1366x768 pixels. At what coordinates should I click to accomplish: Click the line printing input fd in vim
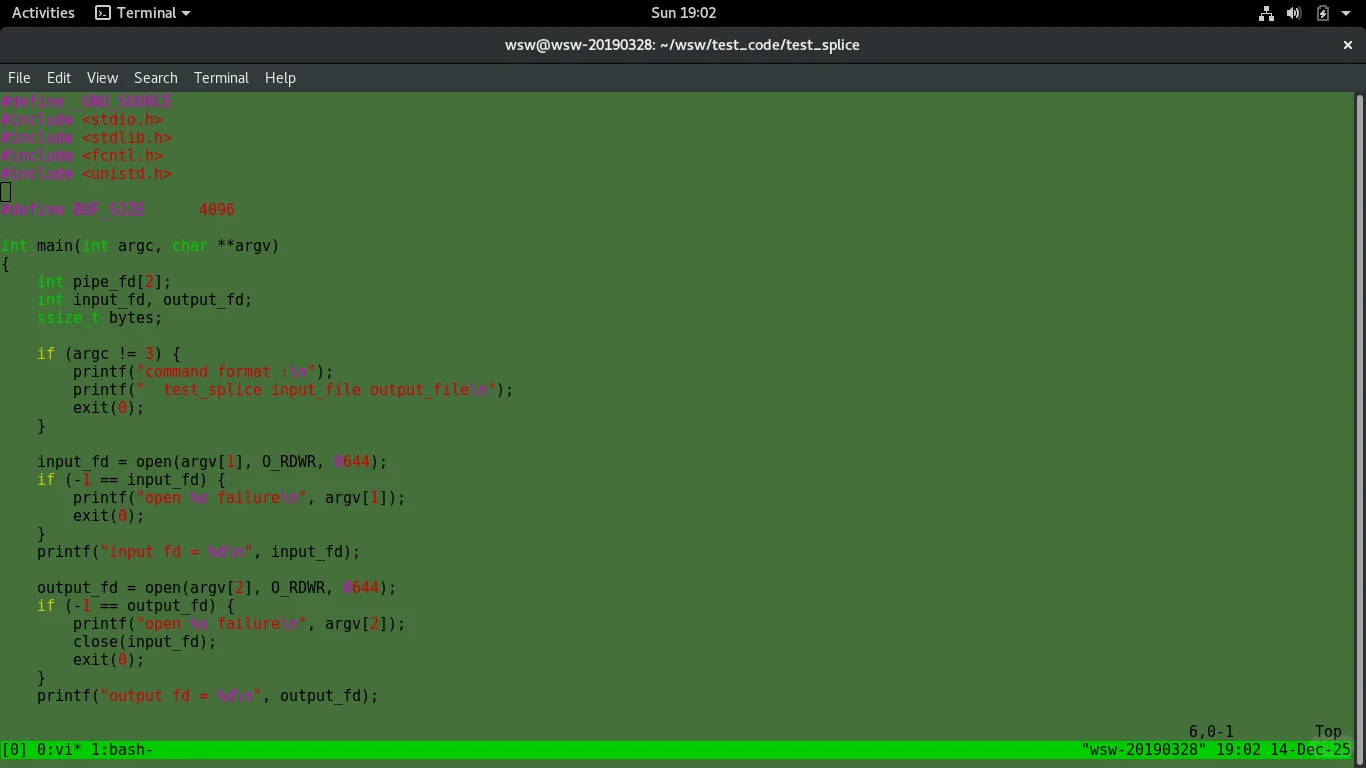coord(199,551)
